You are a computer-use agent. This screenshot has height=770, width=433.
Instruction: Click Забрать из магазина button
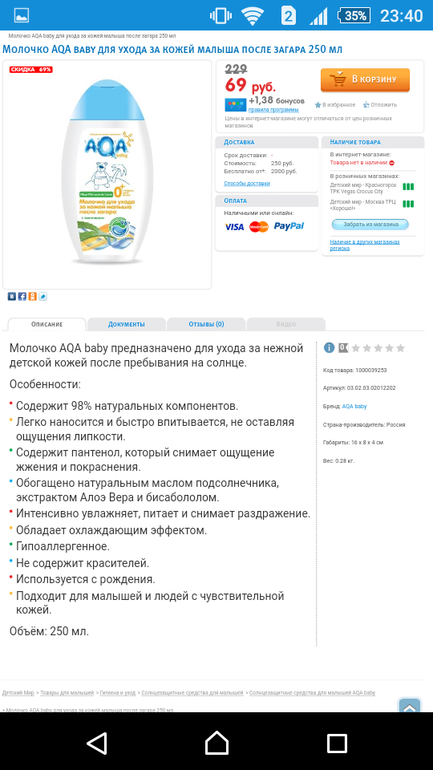click(370, 224)
